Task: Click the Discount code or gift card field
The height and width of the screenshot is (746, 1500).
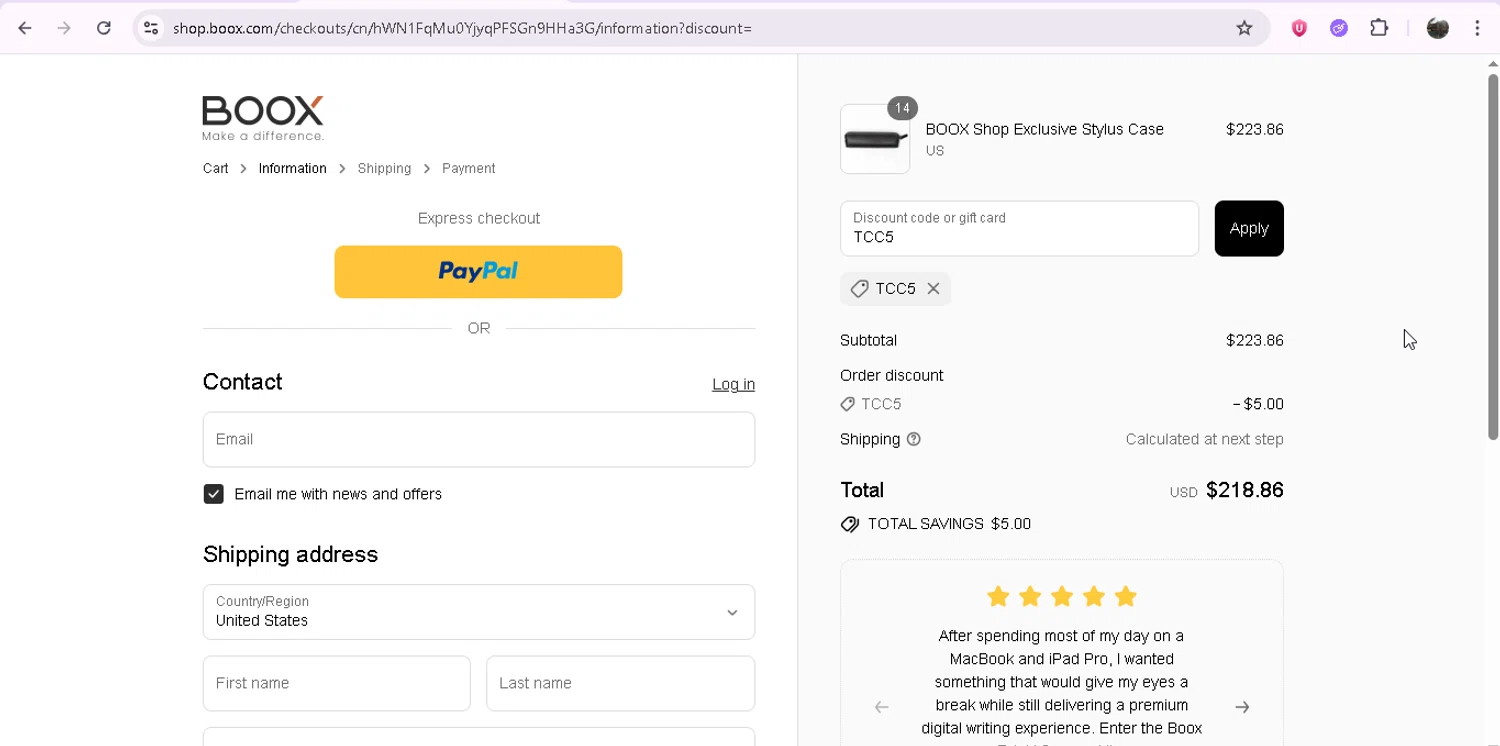Action: point(1019,229)
